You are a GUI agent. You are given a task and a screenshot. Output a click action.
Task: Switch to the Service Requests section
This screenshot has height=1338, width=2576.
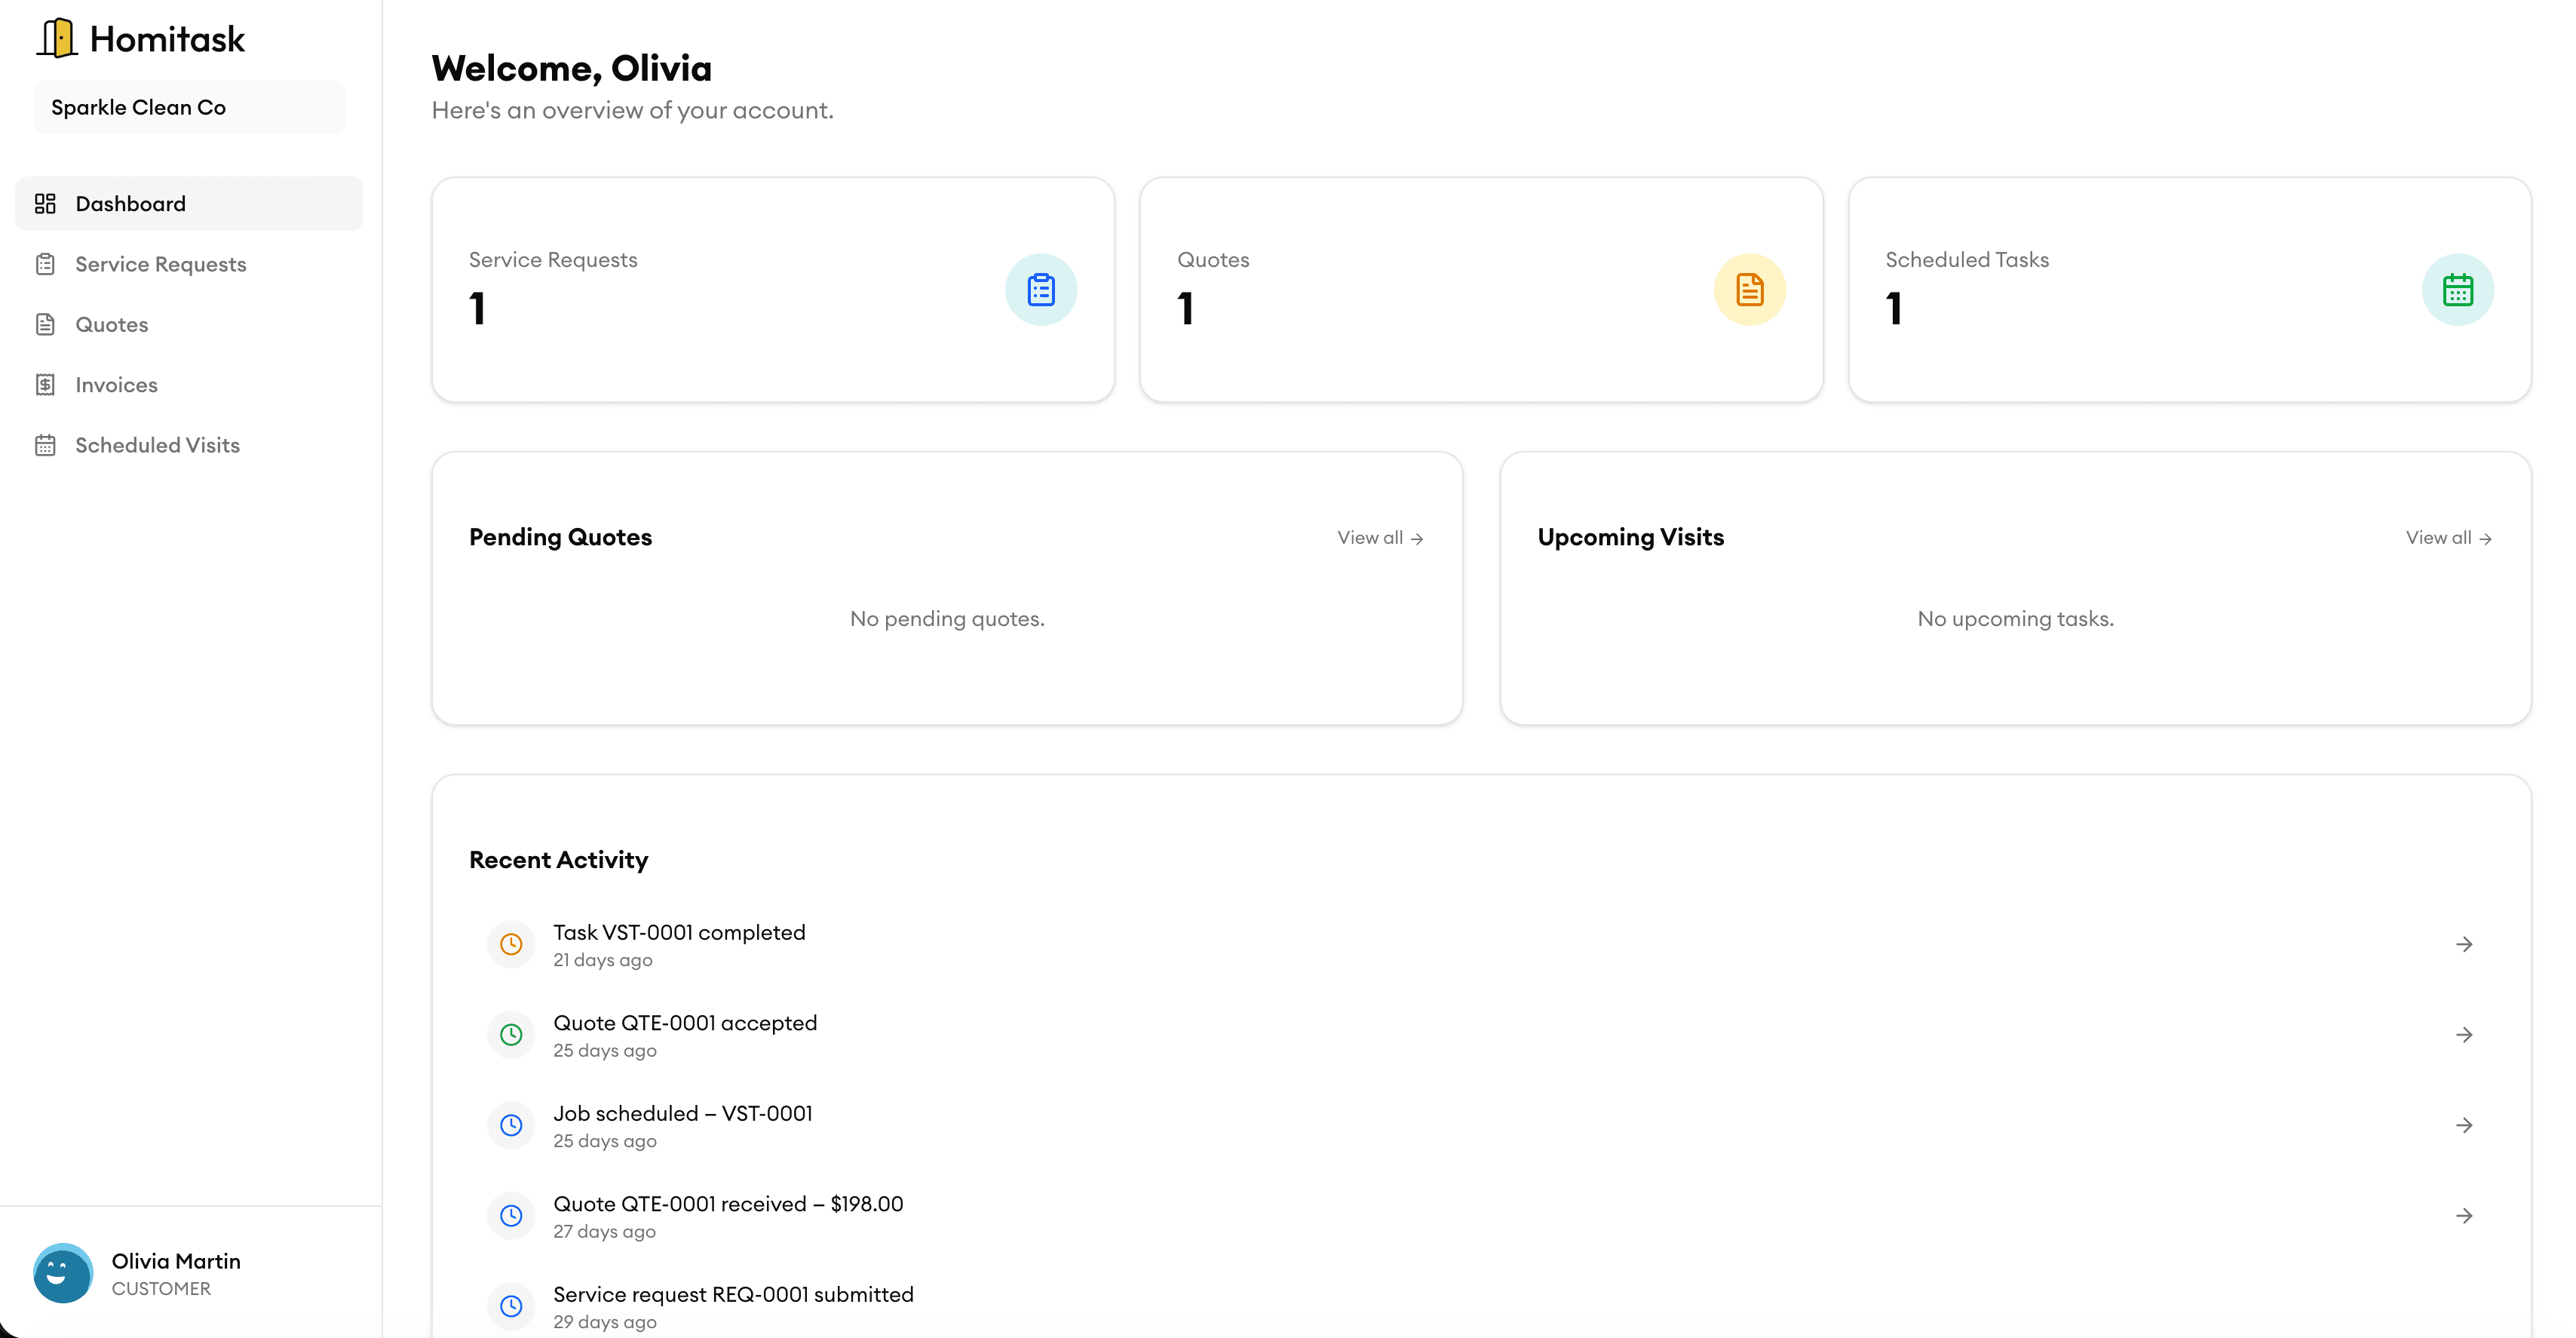(x=160, y=263)
